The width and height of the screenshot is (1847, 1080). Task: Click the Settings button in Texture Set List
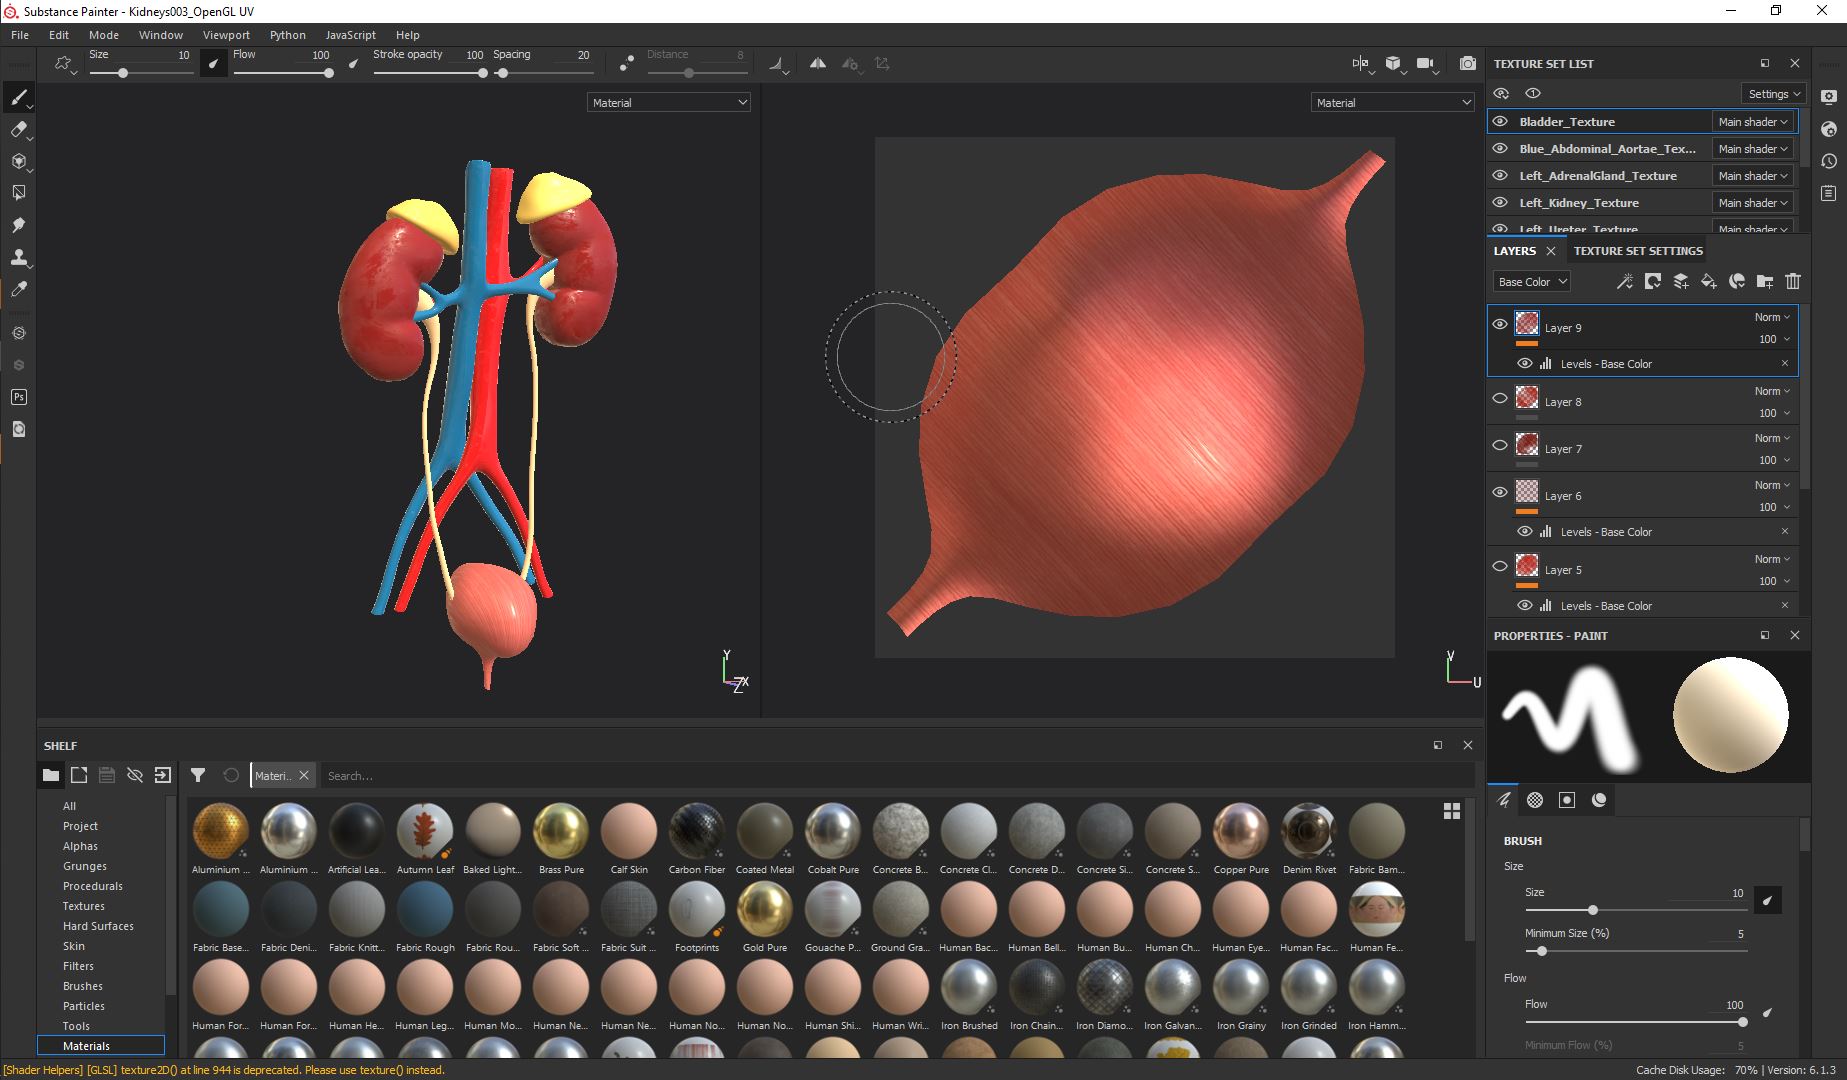[1774, 94]
